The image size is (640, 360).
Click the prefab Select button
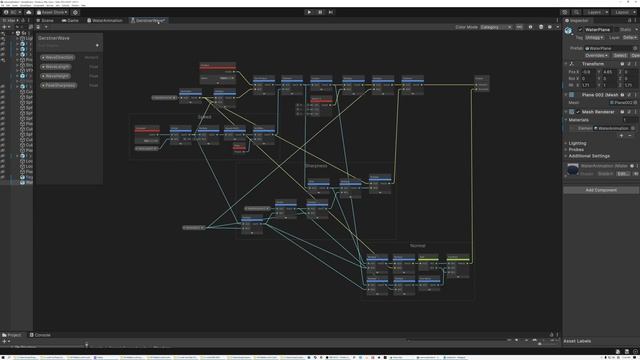point(620,56)
